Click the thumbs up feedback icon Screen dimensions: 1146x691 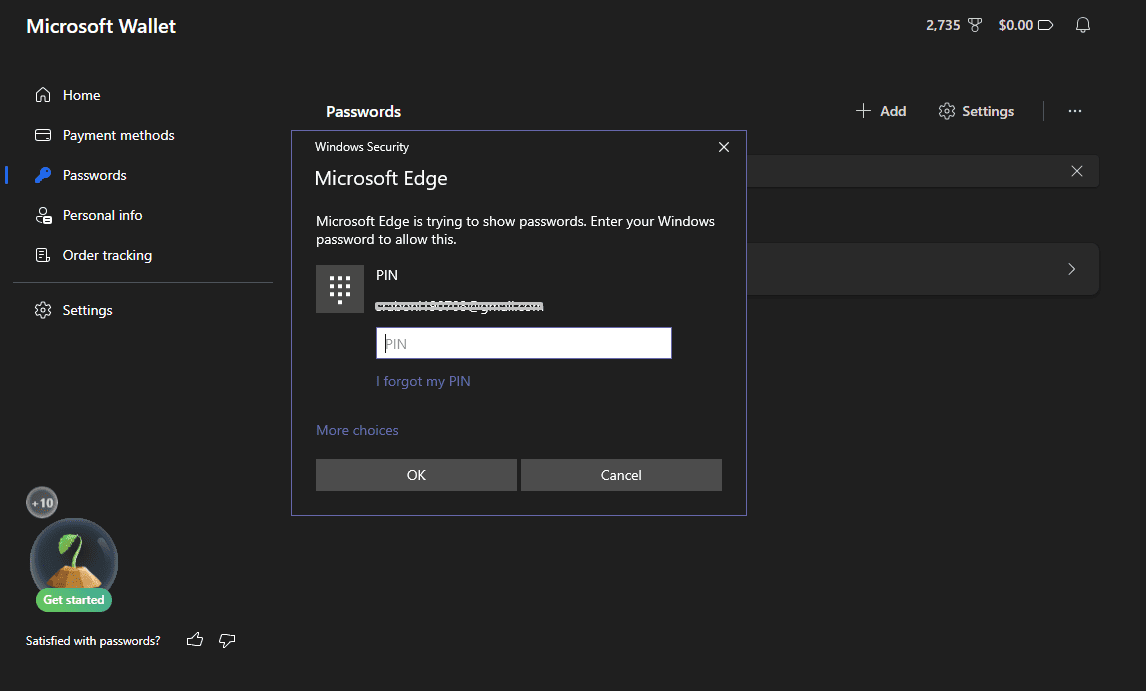195,640
